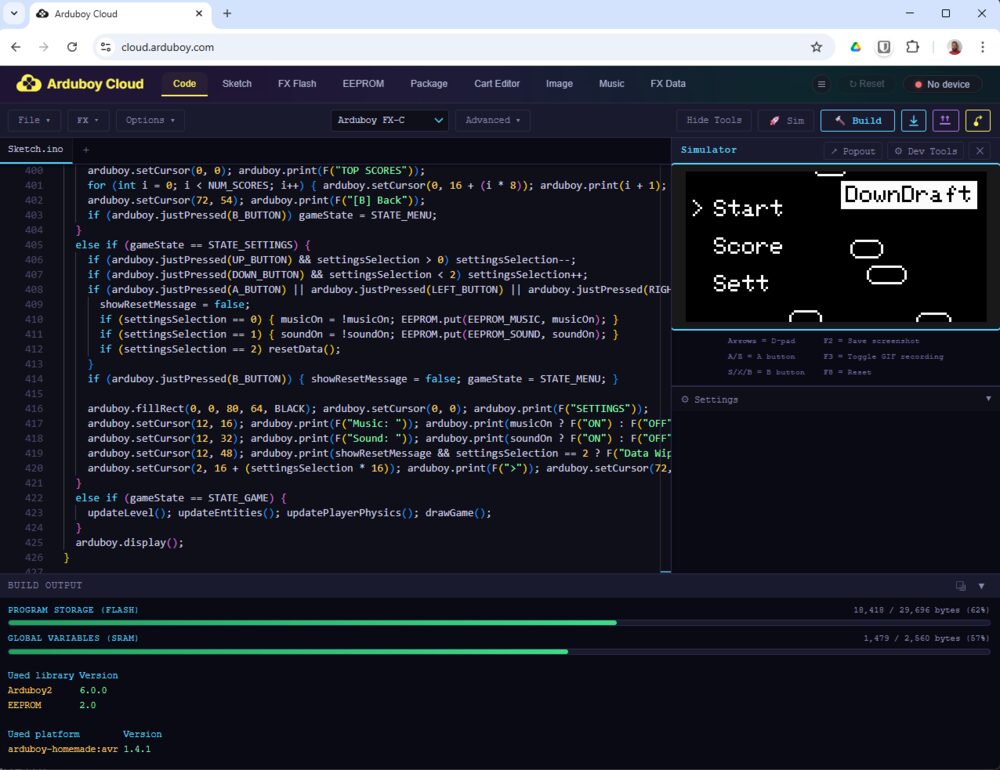View site information icon in address bar
1000x770 pixels.
coord(106,47)
